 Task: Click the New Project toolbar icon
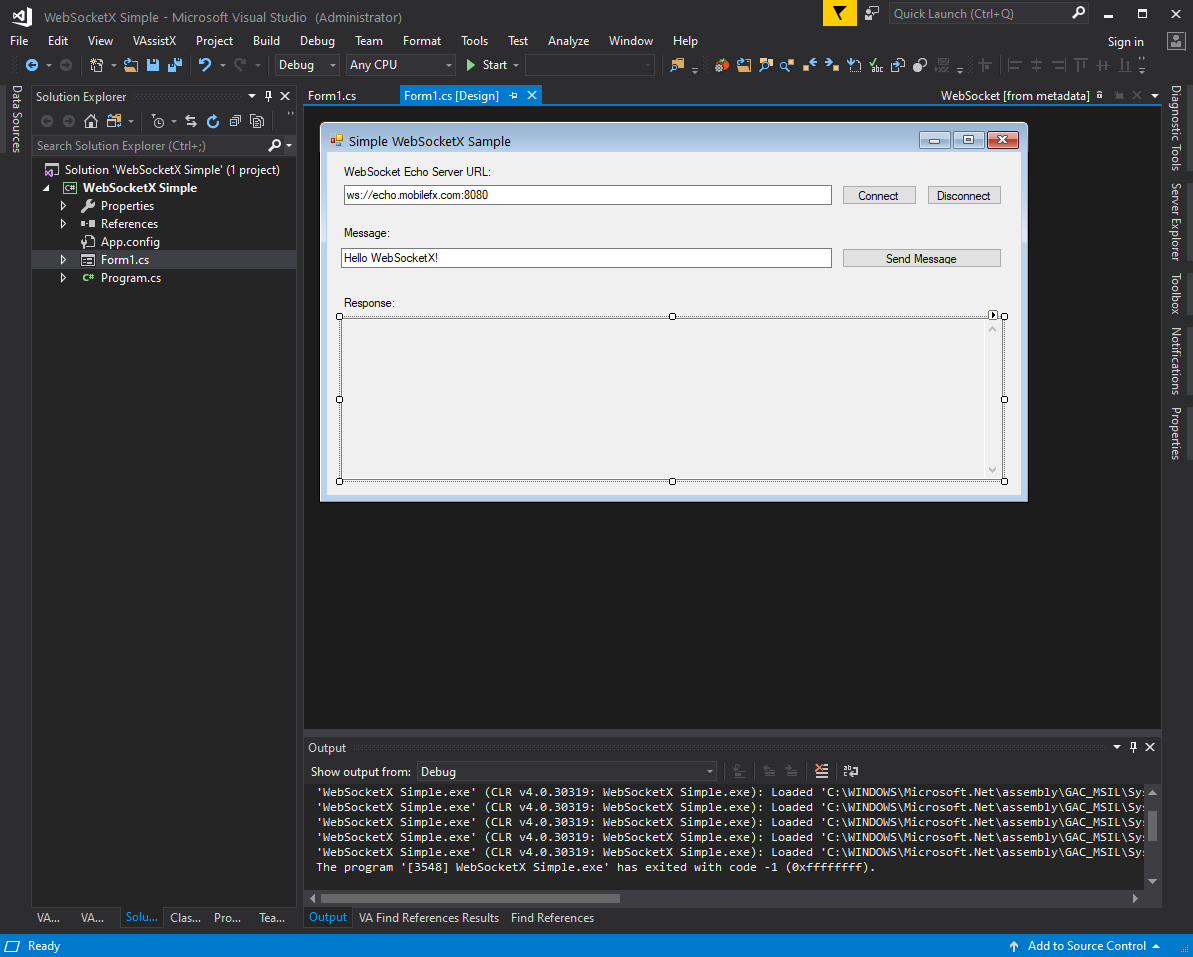point(97,65)
